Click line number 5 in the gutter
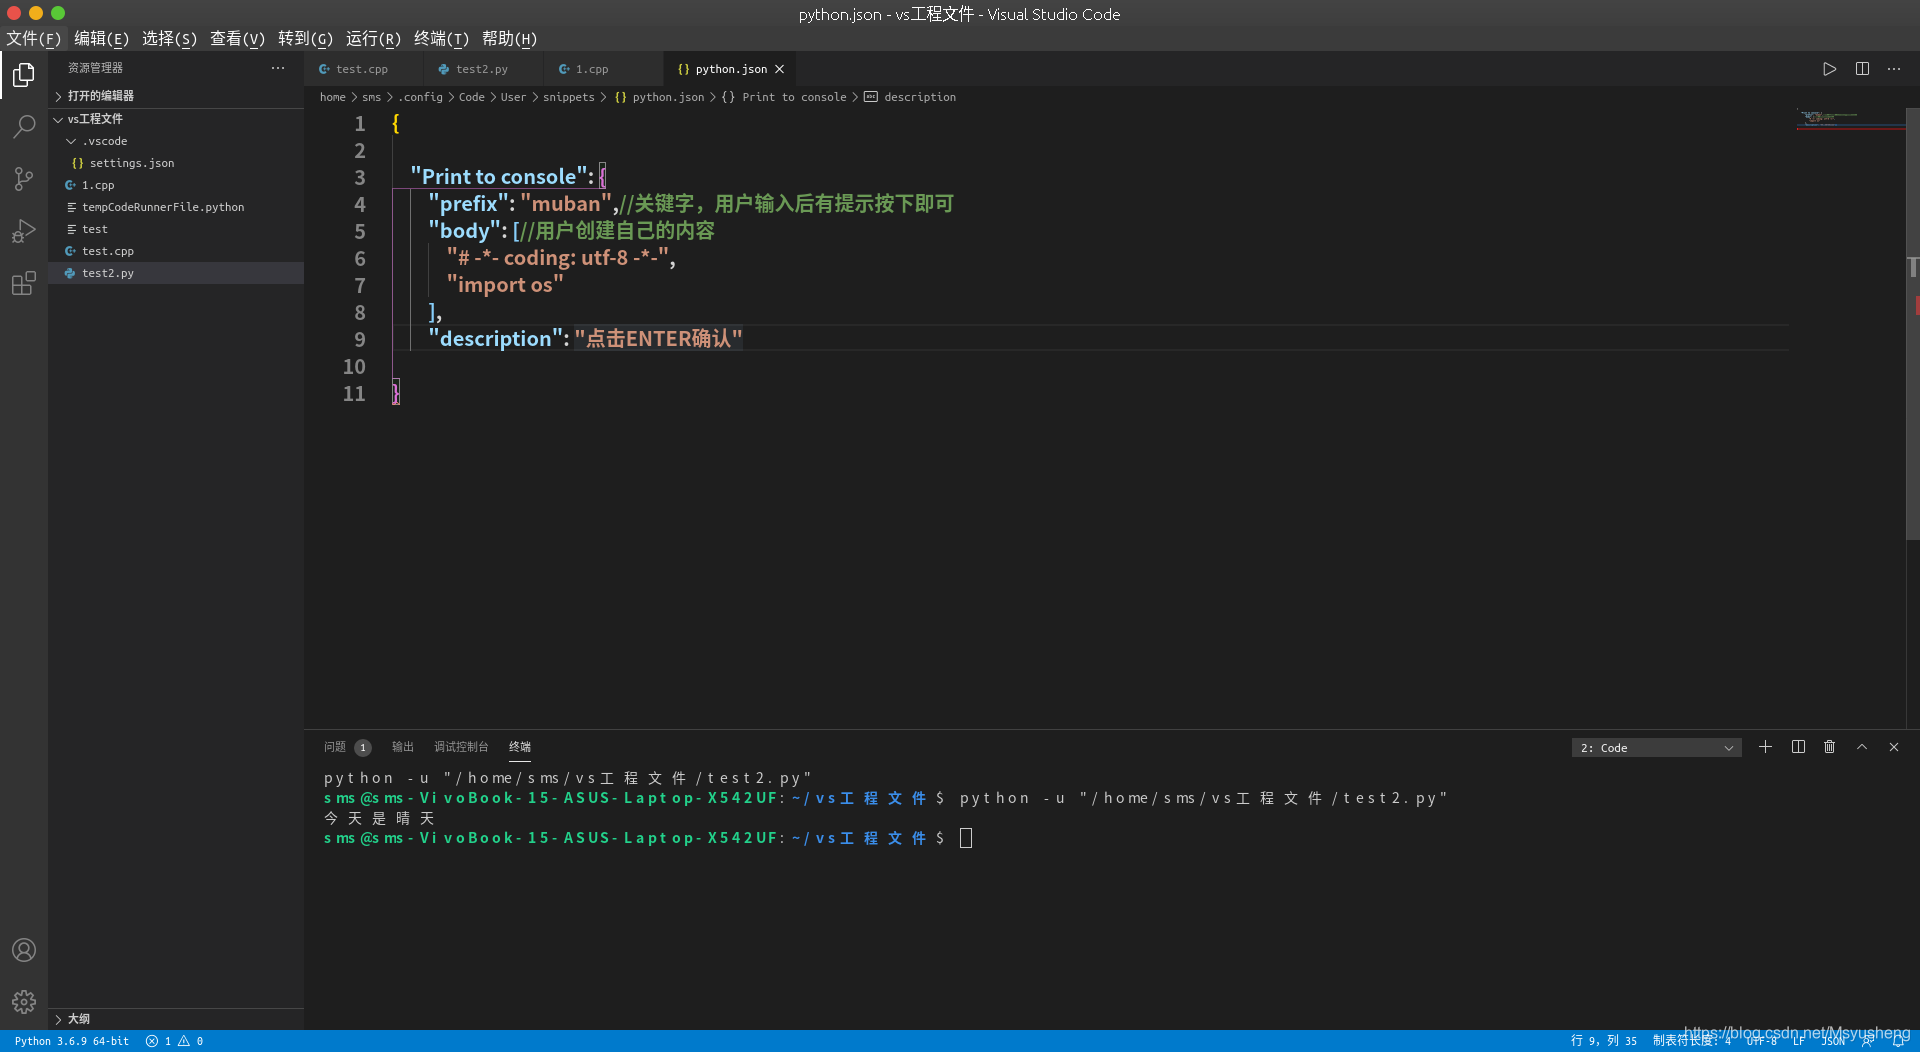Viewport: 1920px width, 1052px height. pos(360,231)
